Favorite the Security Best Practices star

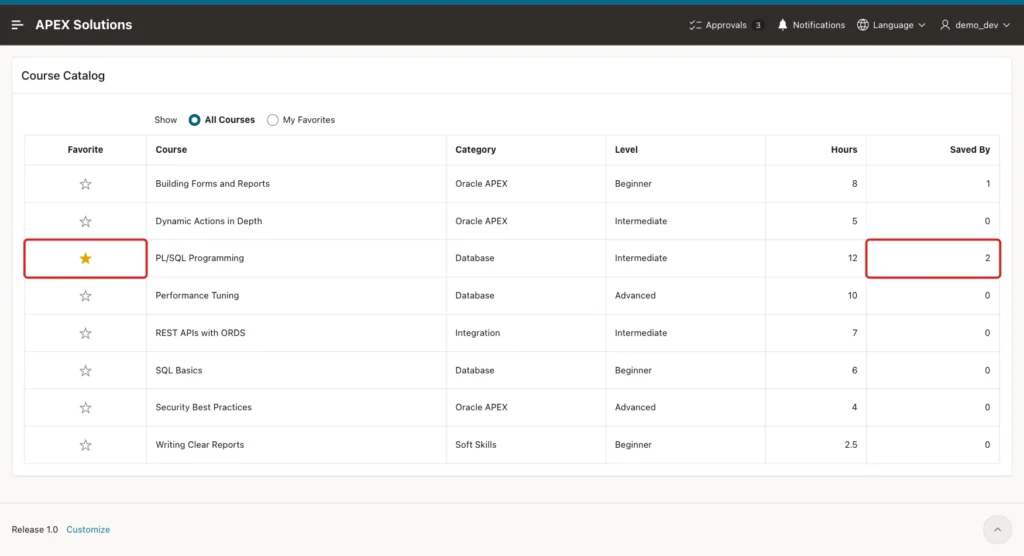point(86,408)
